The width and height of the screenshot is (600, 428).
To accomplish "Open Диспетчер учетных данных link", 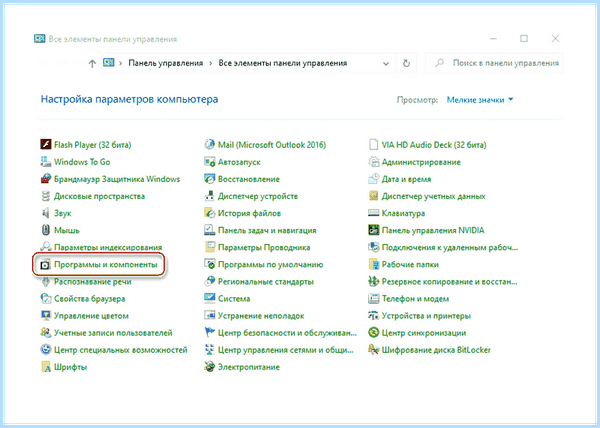I will 434,196.
